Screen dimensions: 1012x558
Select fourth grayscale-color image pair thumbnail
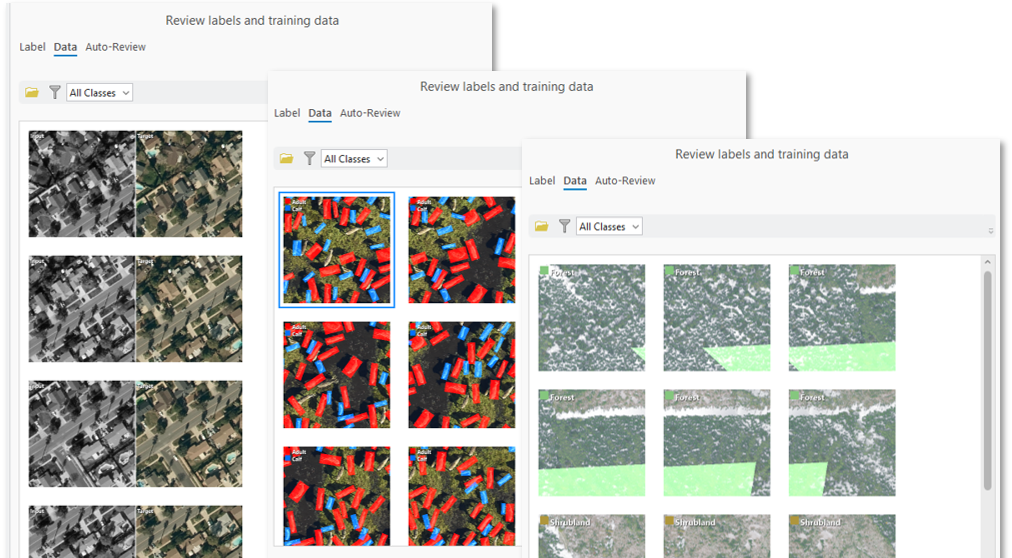point(136,532)
